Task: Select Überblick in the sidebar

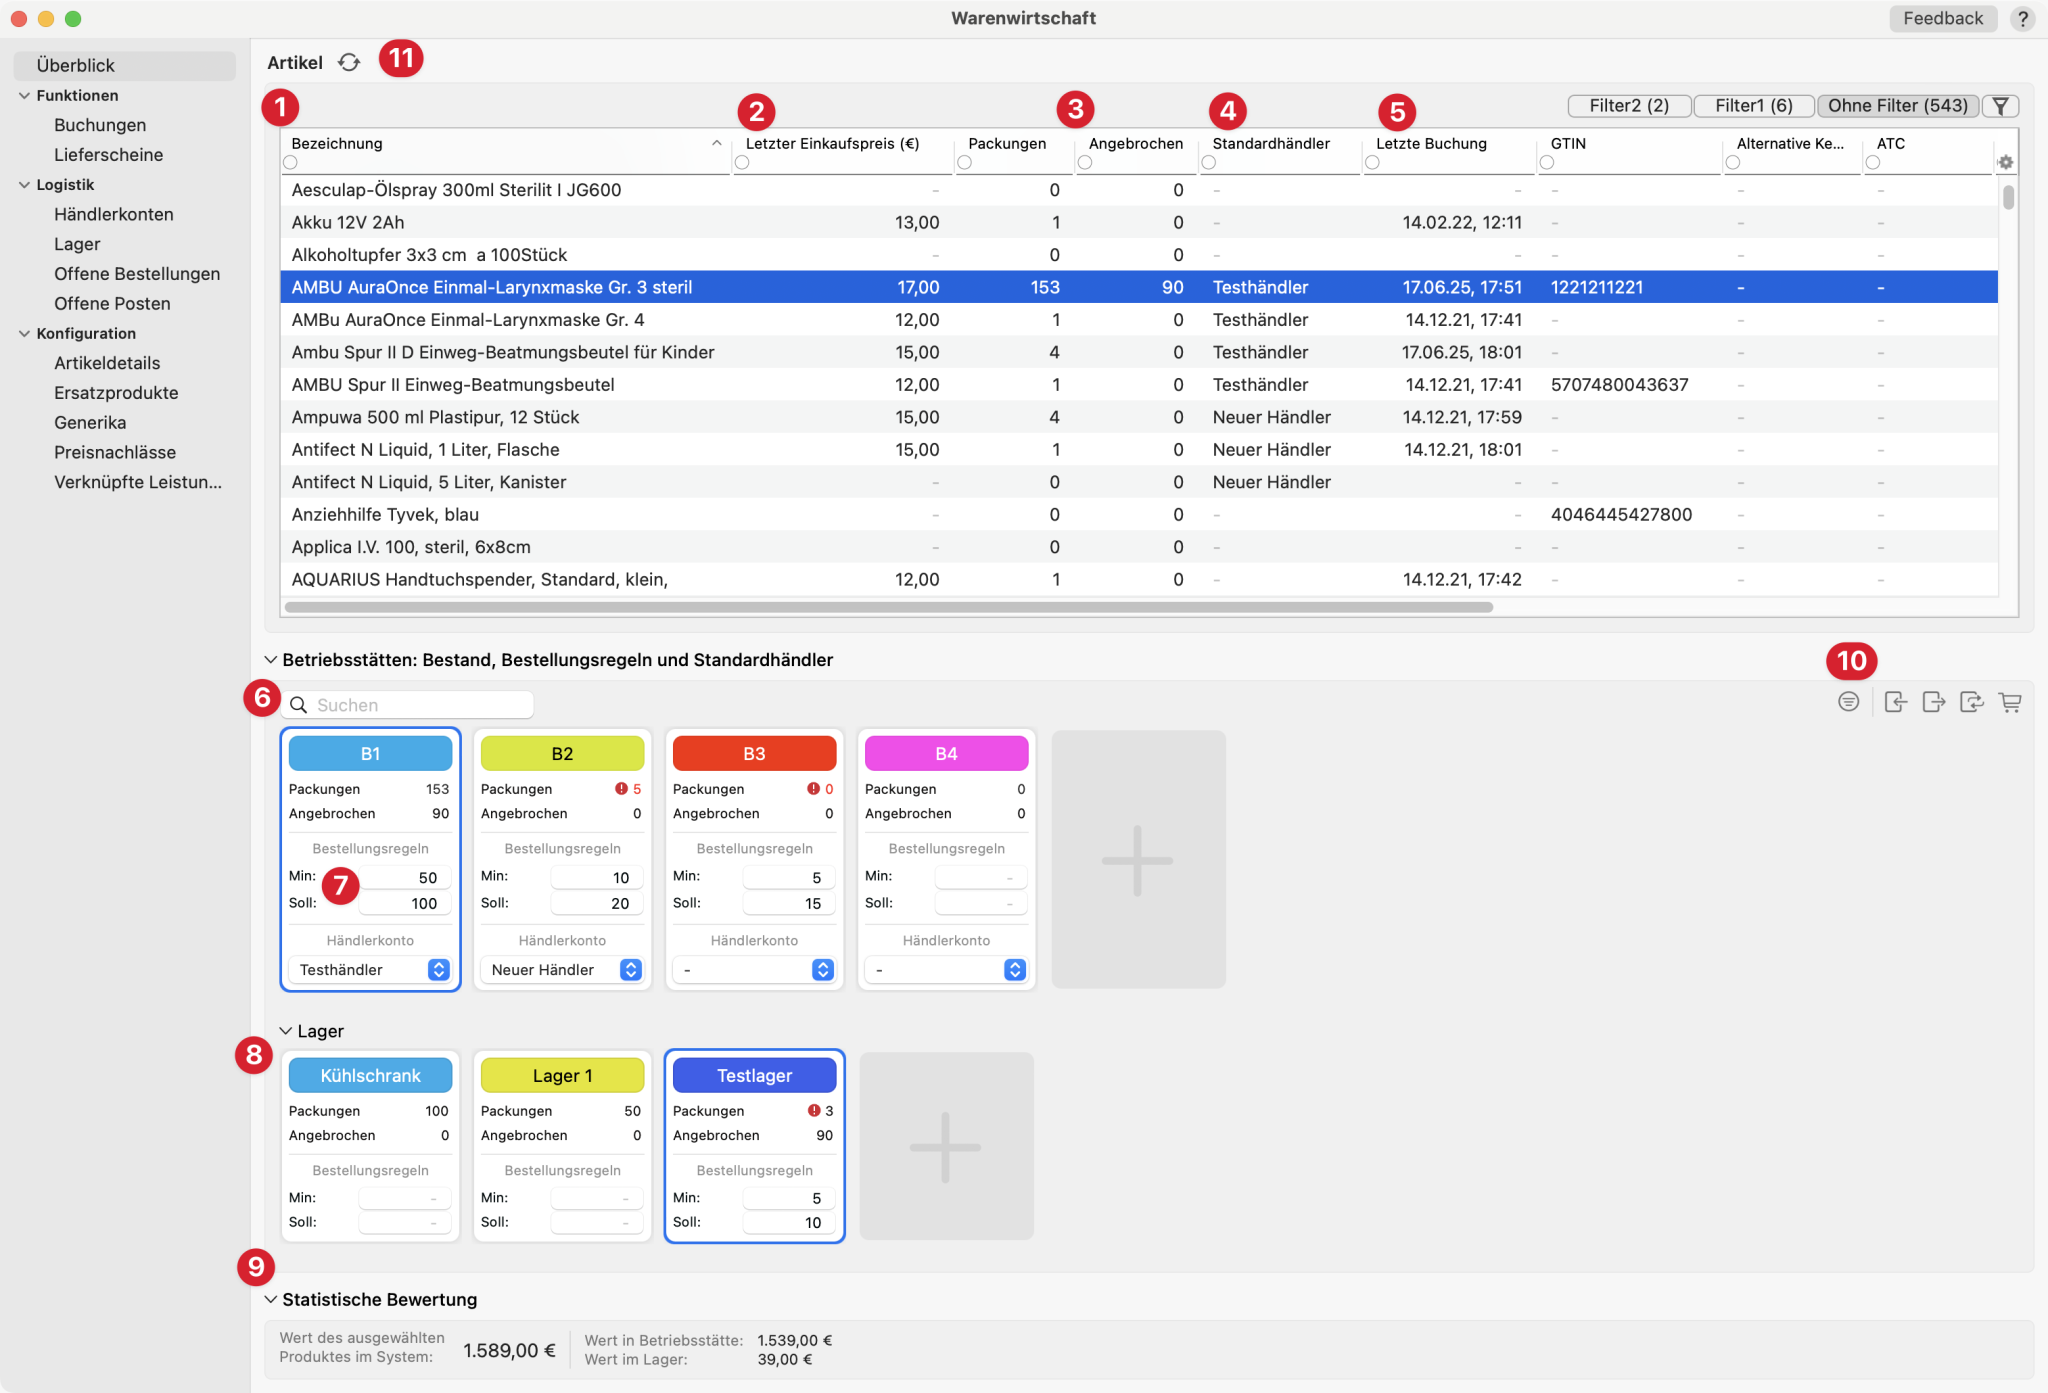Action: pos(125,66)
